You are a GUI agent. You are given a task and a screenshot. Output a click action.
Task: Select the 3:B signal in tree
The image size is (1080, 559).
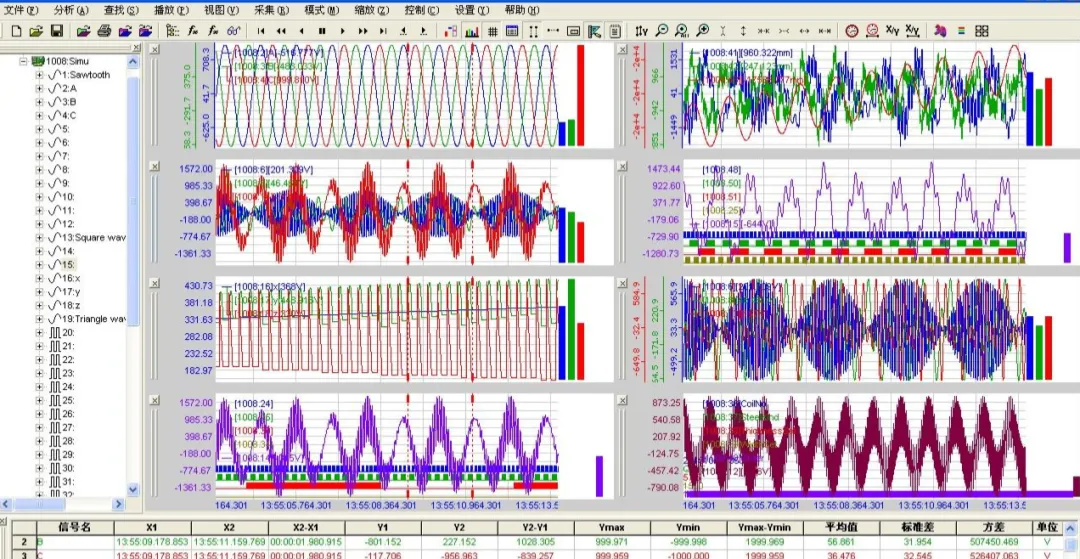69,102
